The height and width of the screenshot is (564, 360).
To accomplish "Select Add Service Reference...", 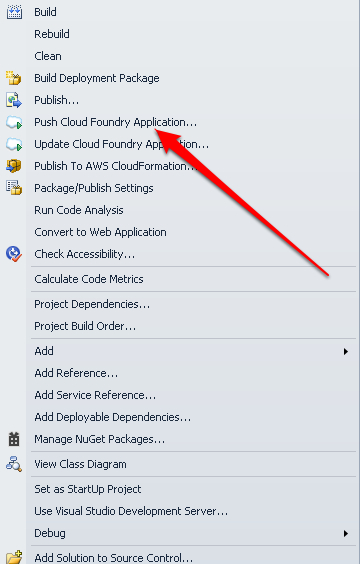I will coord(95,395).
